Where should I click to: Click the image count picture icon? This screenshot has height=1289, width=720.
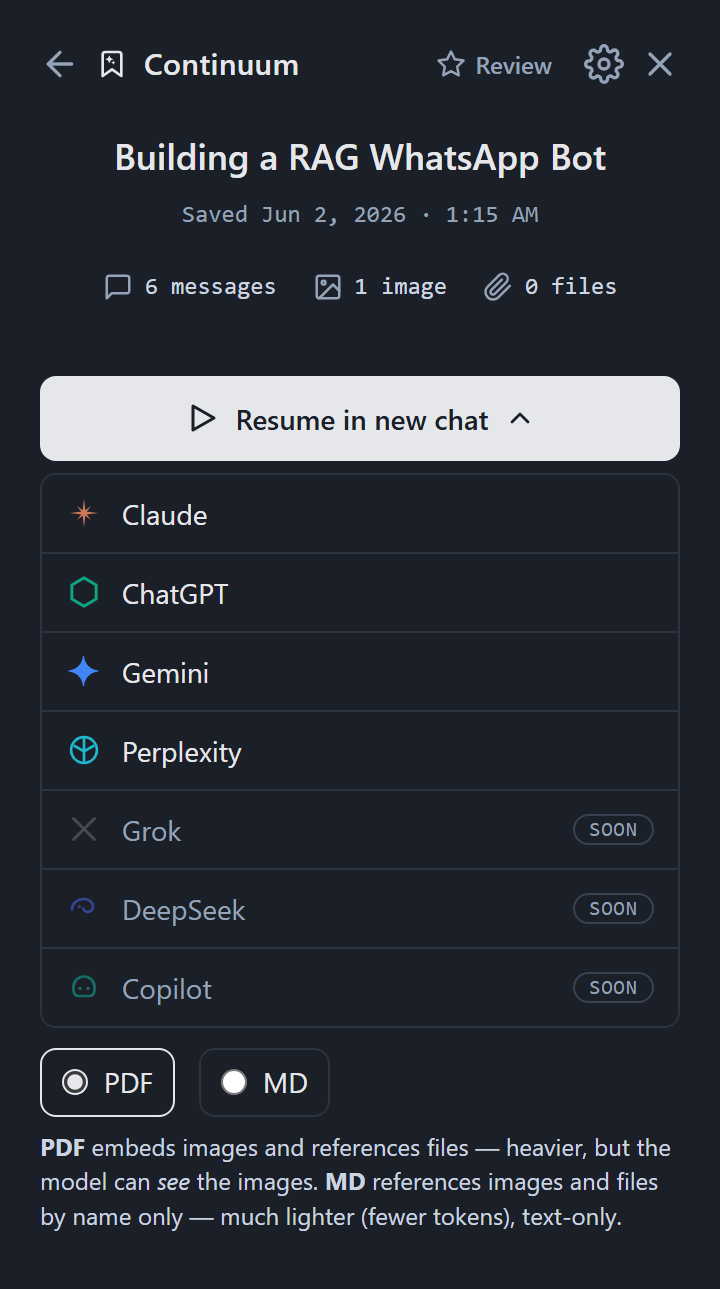coord(328,287)
